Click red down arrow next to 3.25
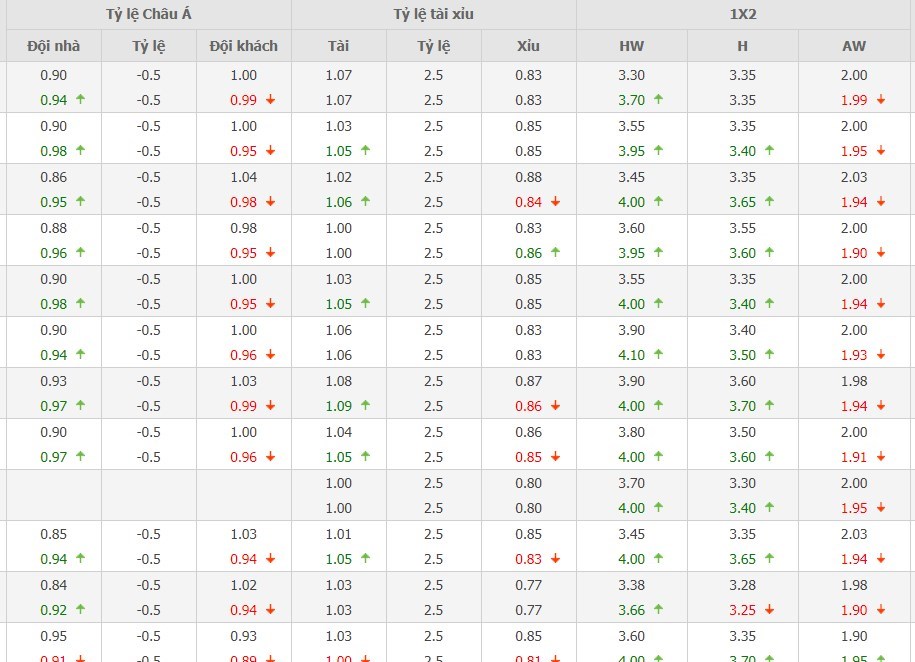 click(x=770, y=610)
